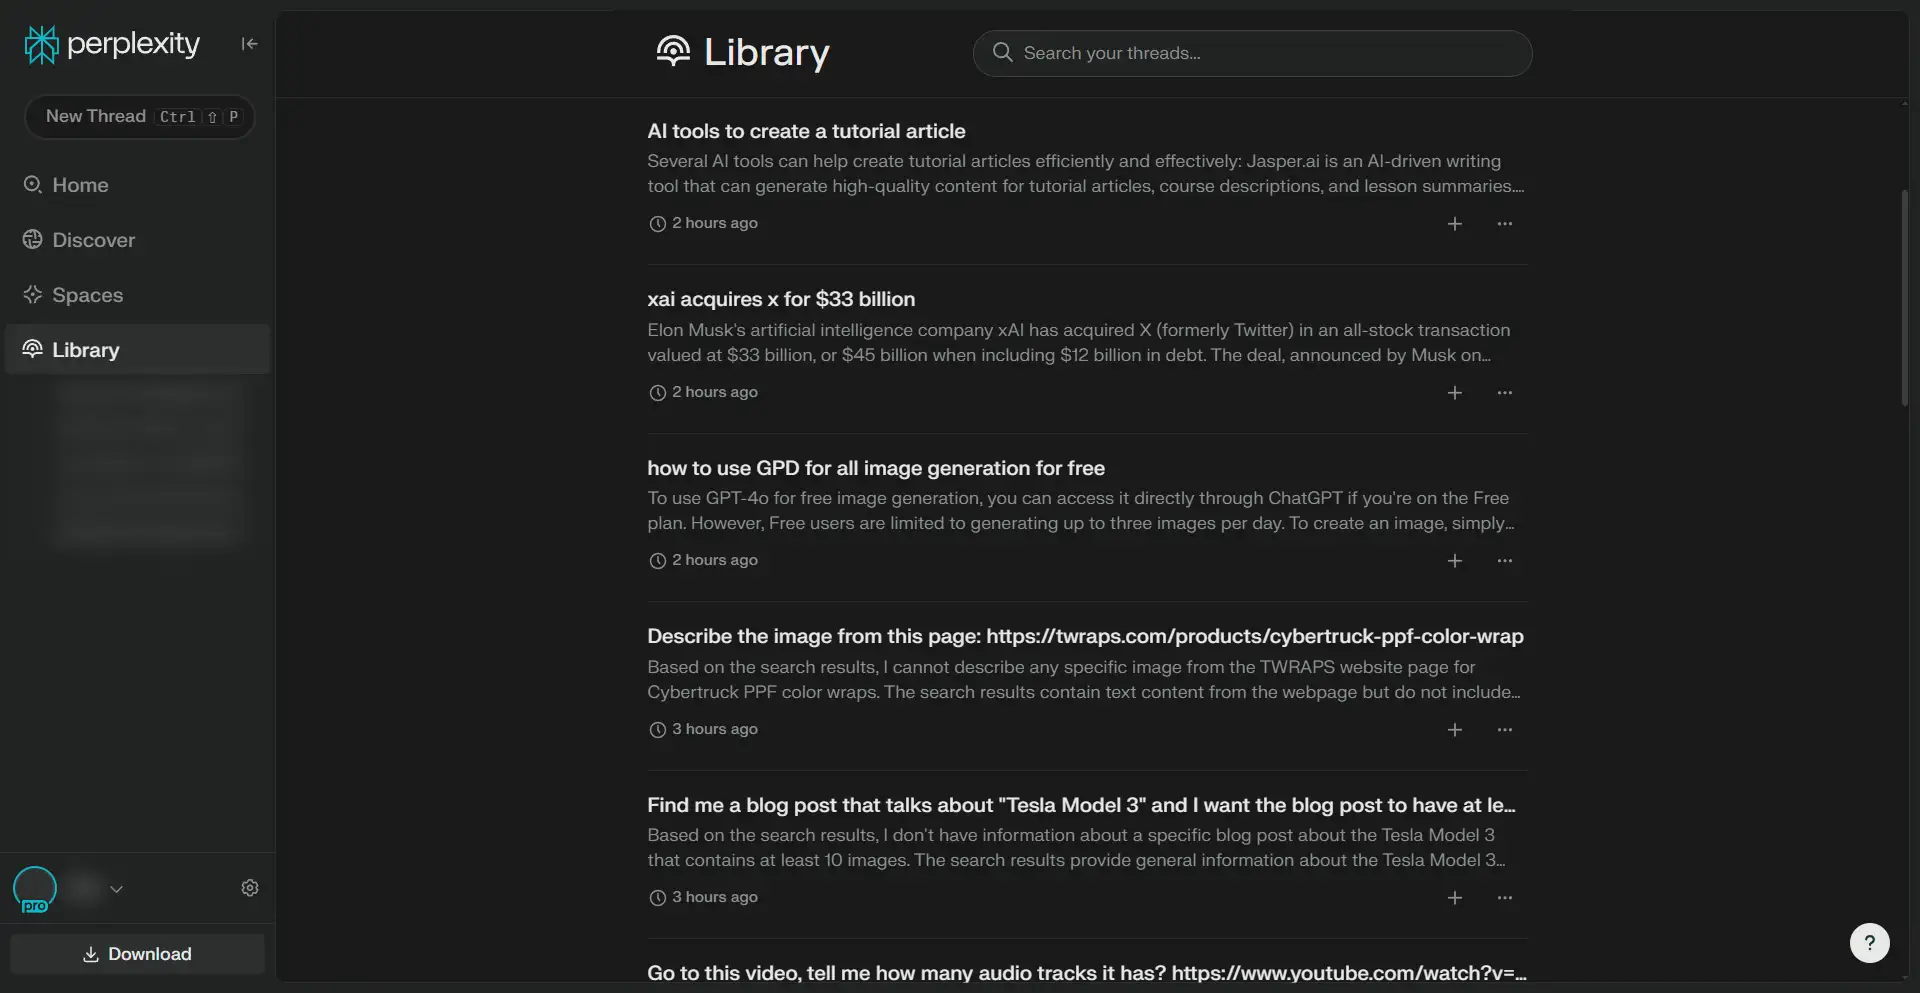Click the Spaces sparkle icon
Screen dimensions: 1920x993
coord(33,295)
